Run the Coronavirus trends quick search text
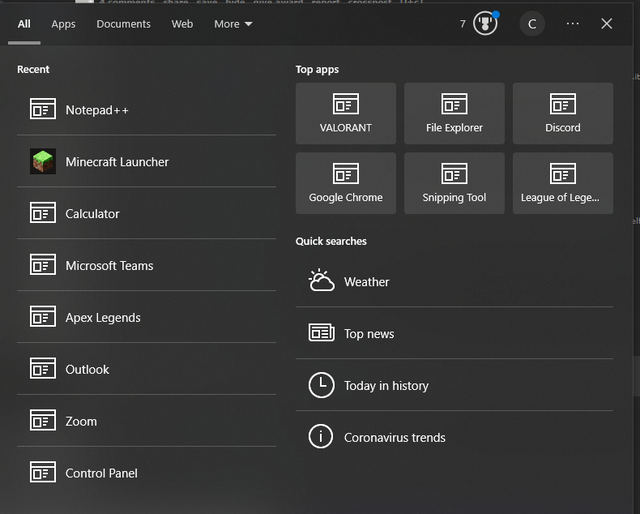 pos(395,438)
